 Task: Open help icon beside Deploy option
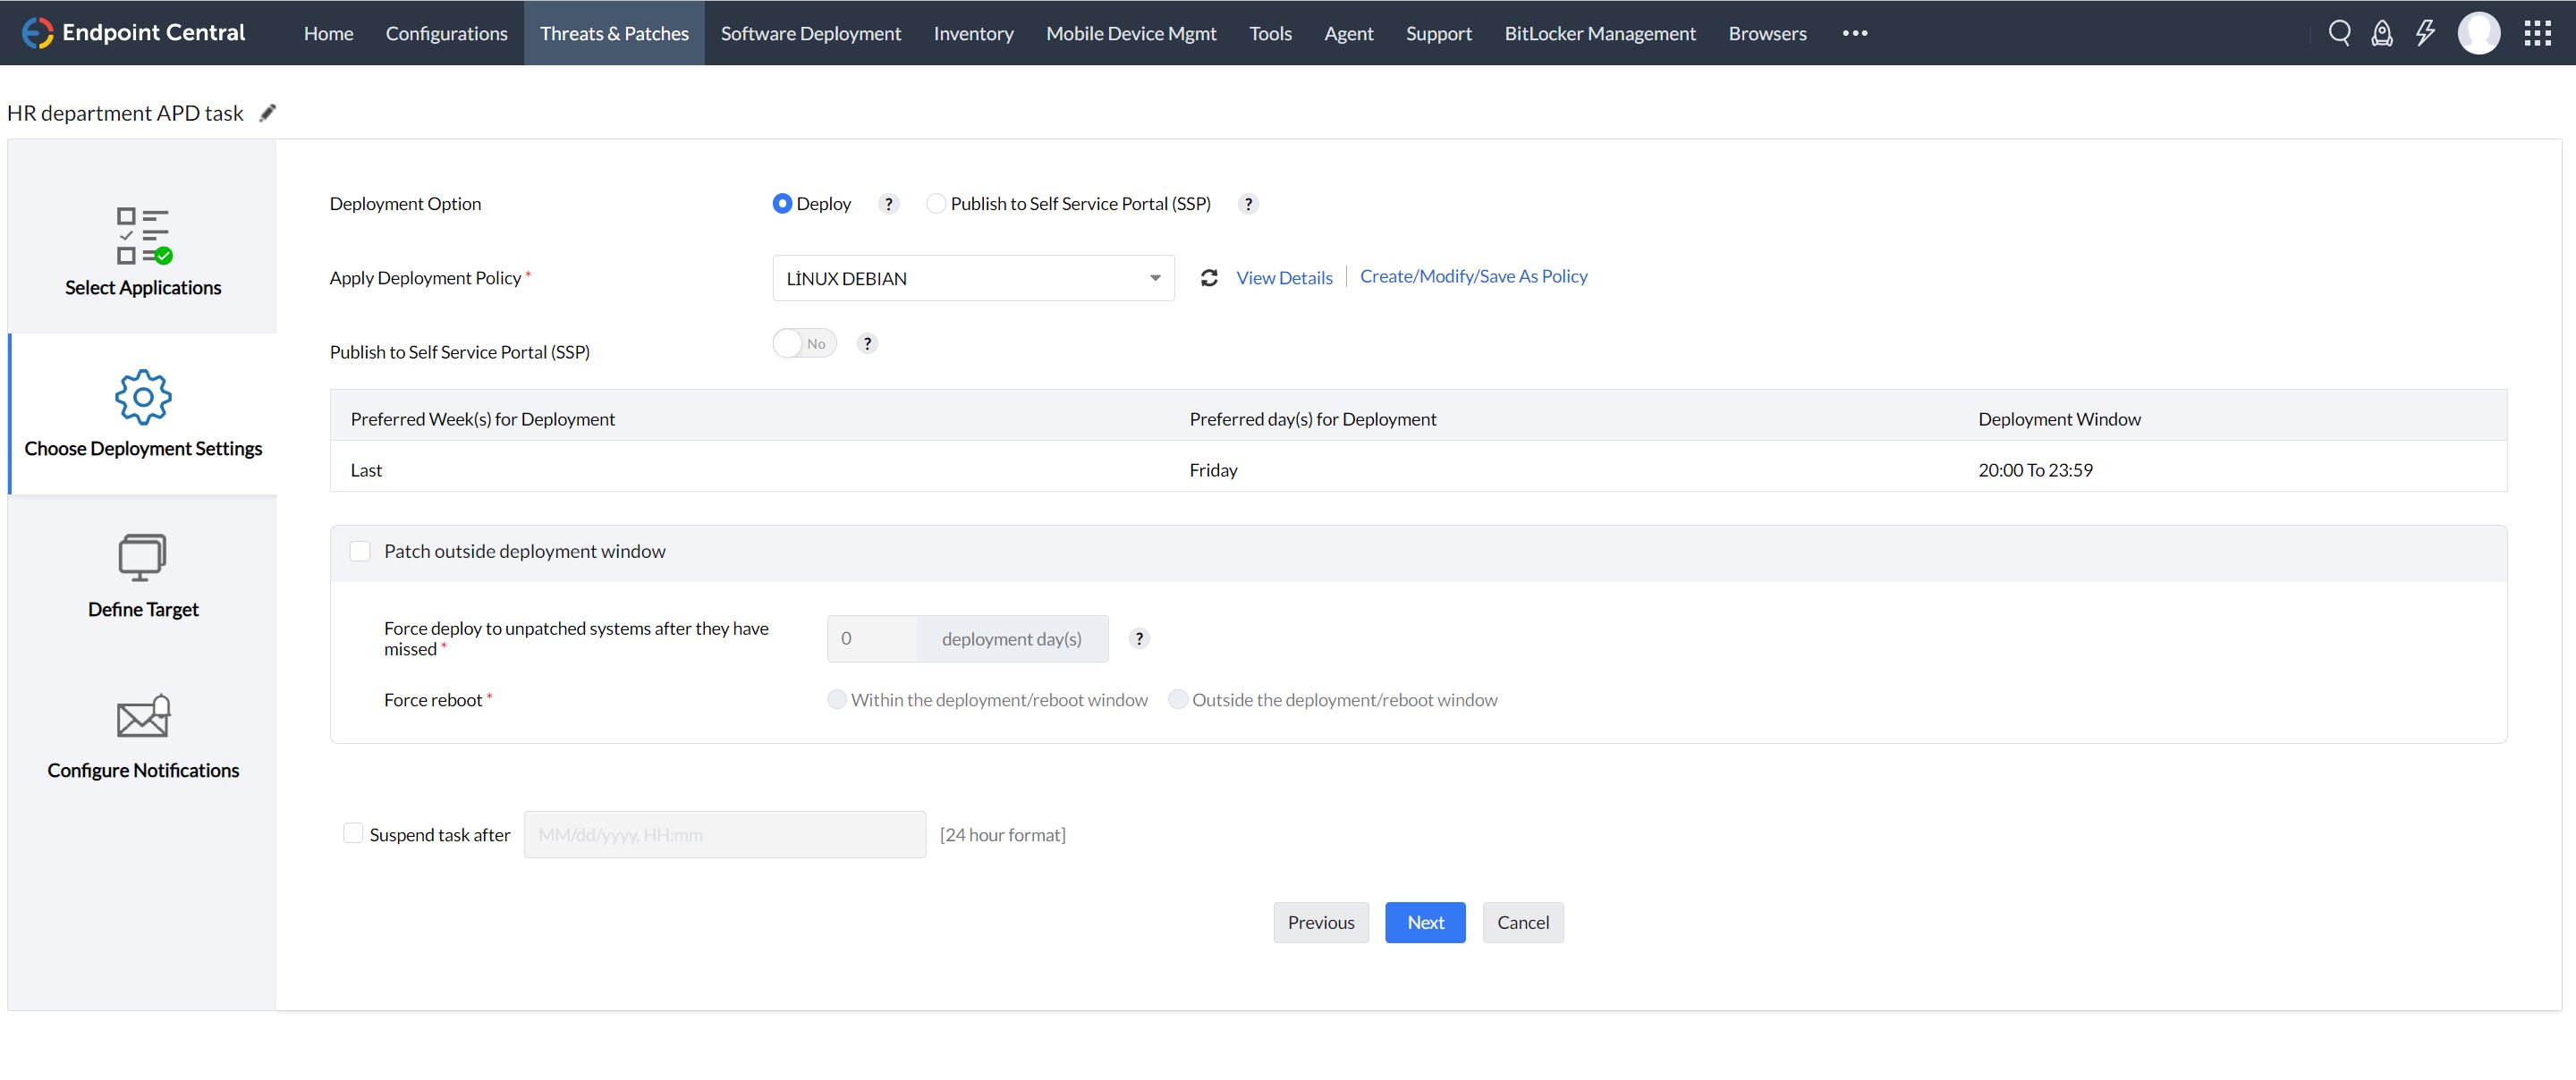(888, 204)
